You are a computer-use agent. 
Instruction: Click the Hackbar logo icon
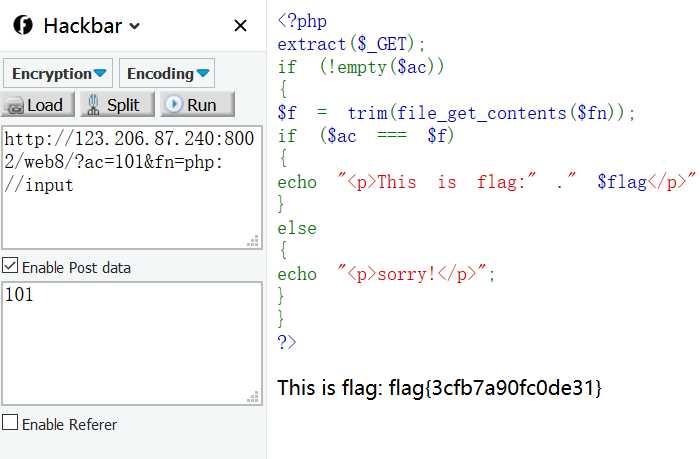coord(23,25)
